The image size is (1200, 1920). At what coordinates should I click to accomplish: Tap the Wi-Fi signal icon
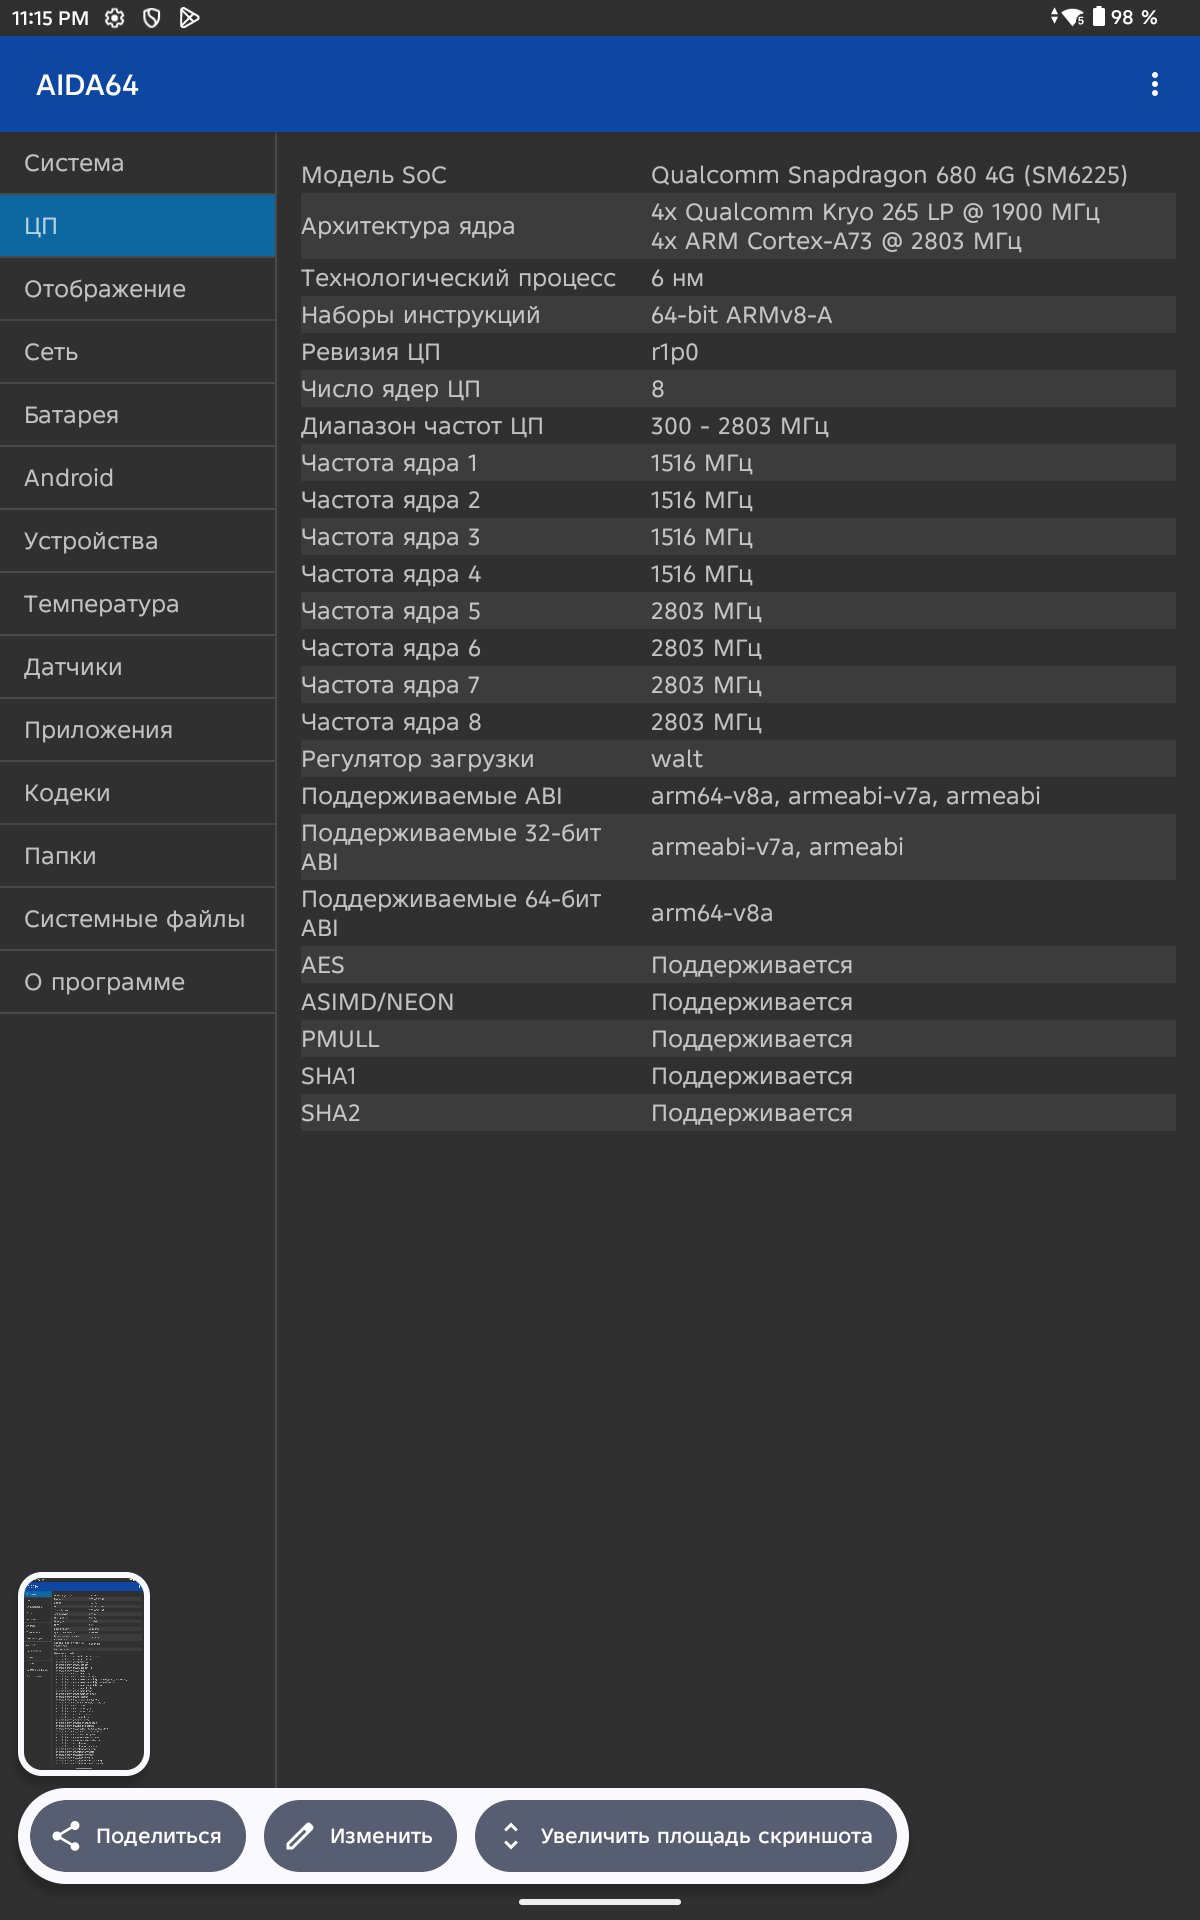pyautogui.click(x=1073, y=17)
